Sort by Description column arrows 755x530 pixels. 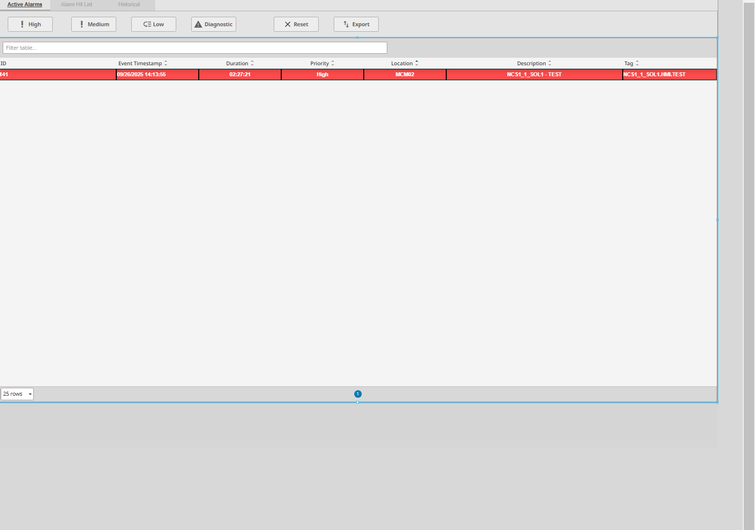(x=550, y=63)
